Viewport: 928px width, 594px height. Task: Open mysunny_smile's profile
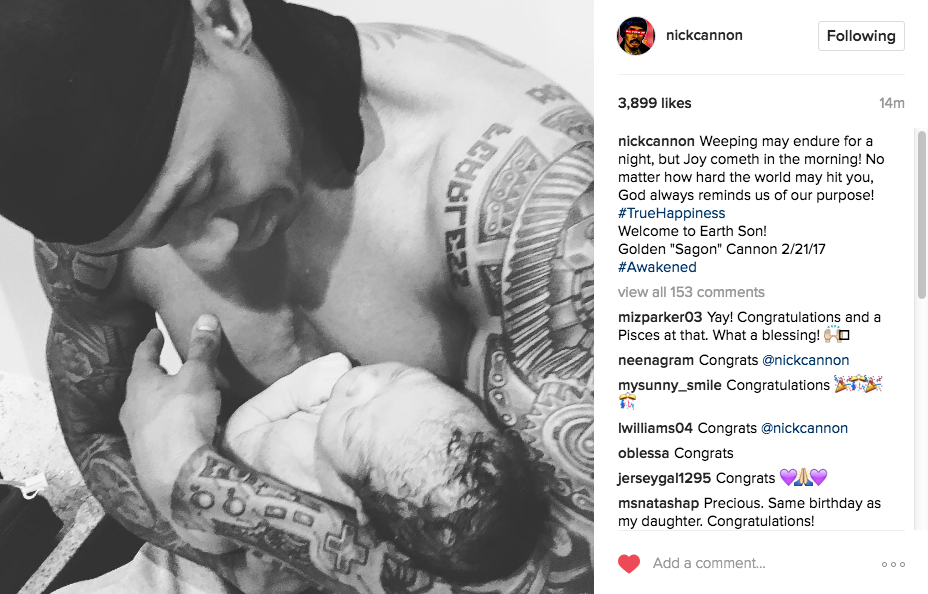tap(669, 385)
